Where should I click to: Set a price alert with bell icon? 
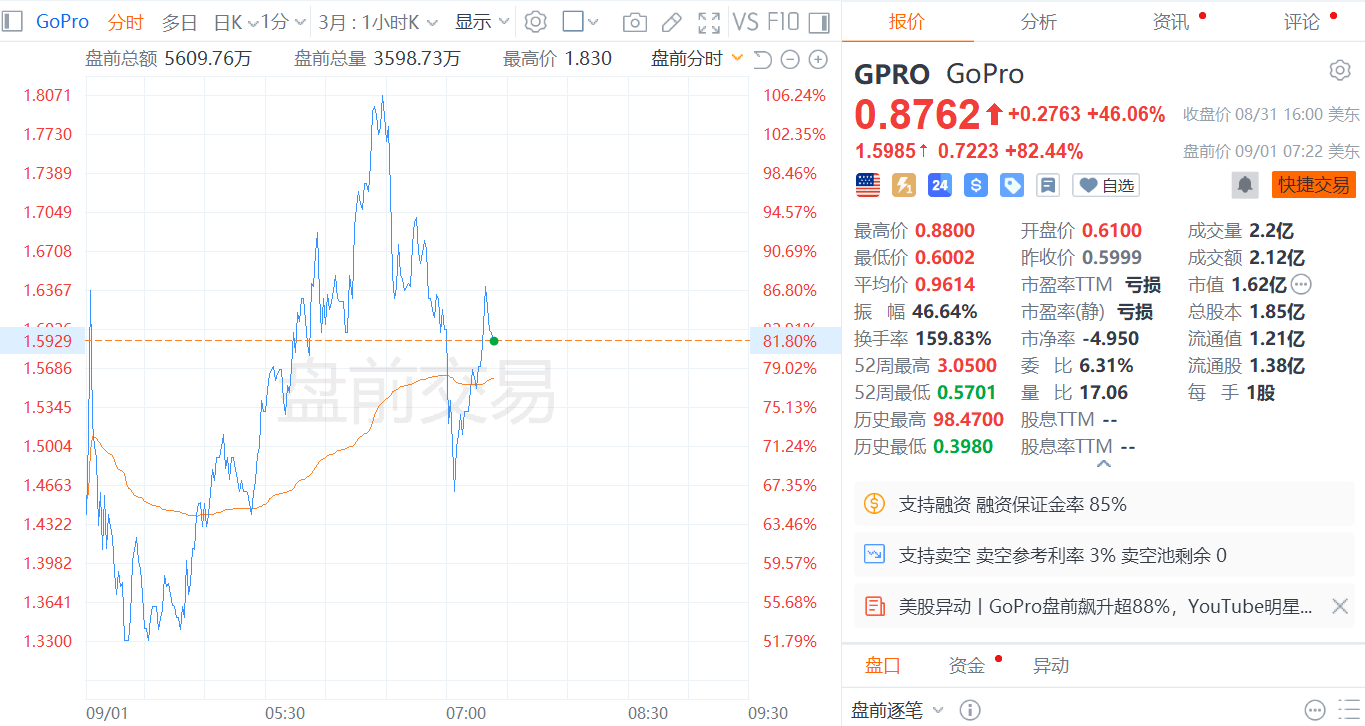point(1245,185)
